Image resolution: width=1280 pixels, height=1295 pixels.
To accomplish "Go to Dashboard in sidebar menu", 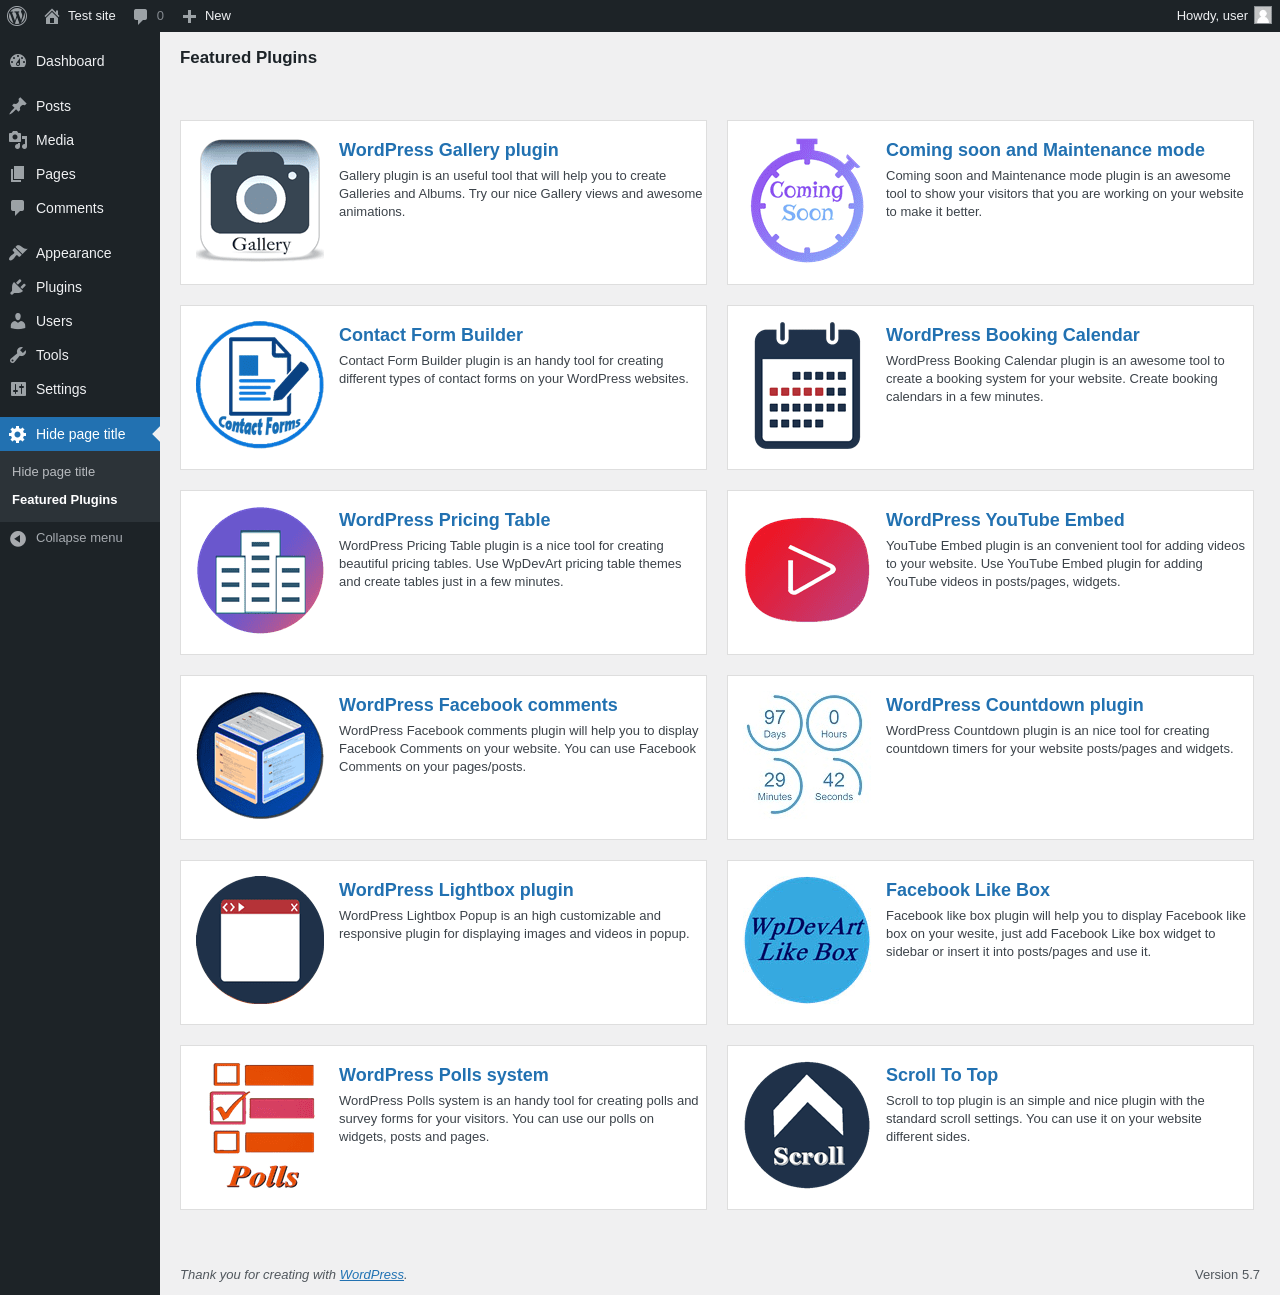I will (x=80, y=61).
